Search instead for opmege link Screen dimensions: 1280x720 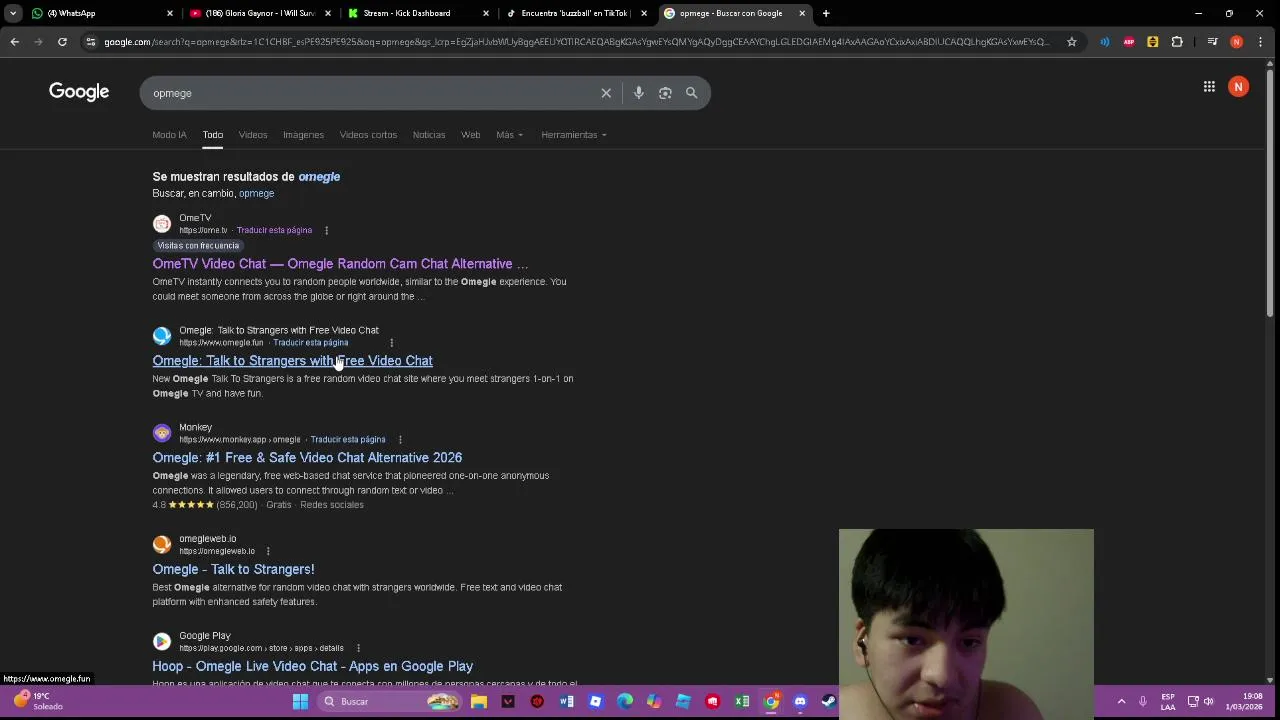tap(256, 194)
